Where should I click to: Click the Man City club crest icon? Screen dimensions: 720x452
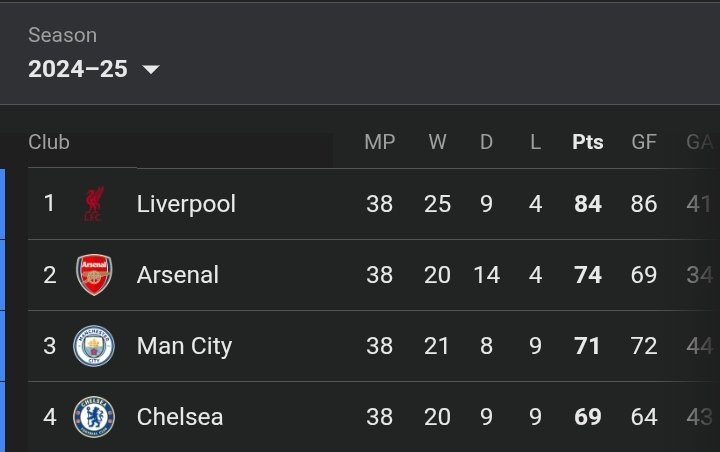point(94,346)
